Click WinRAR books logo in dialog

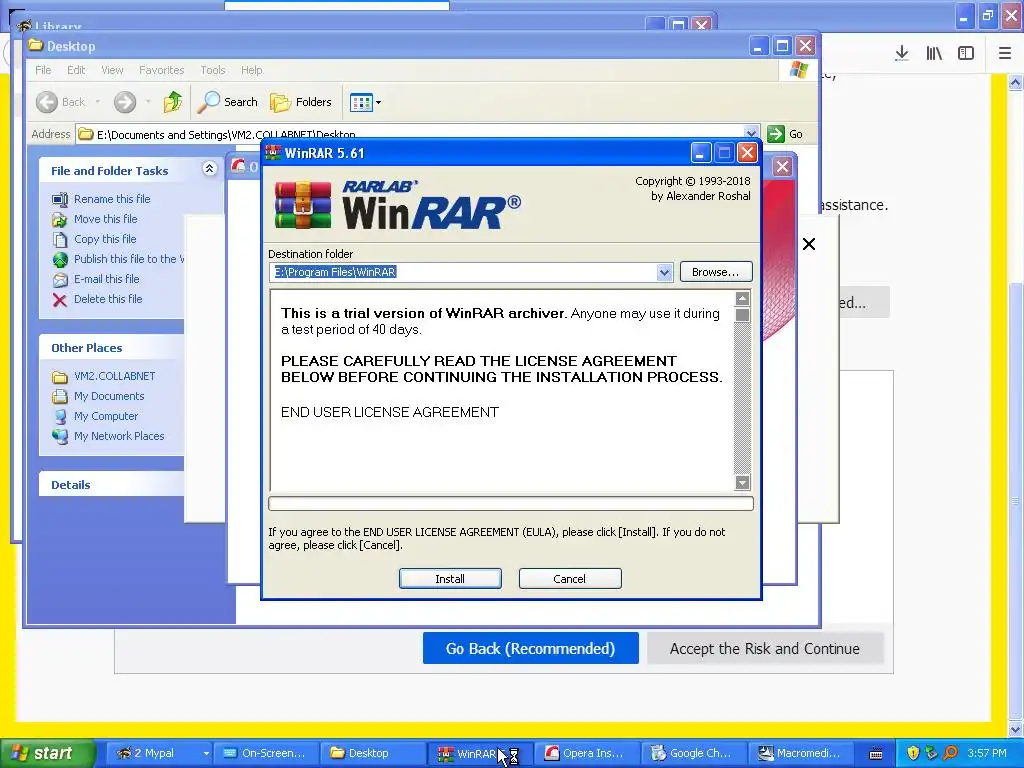pos(302,205)
